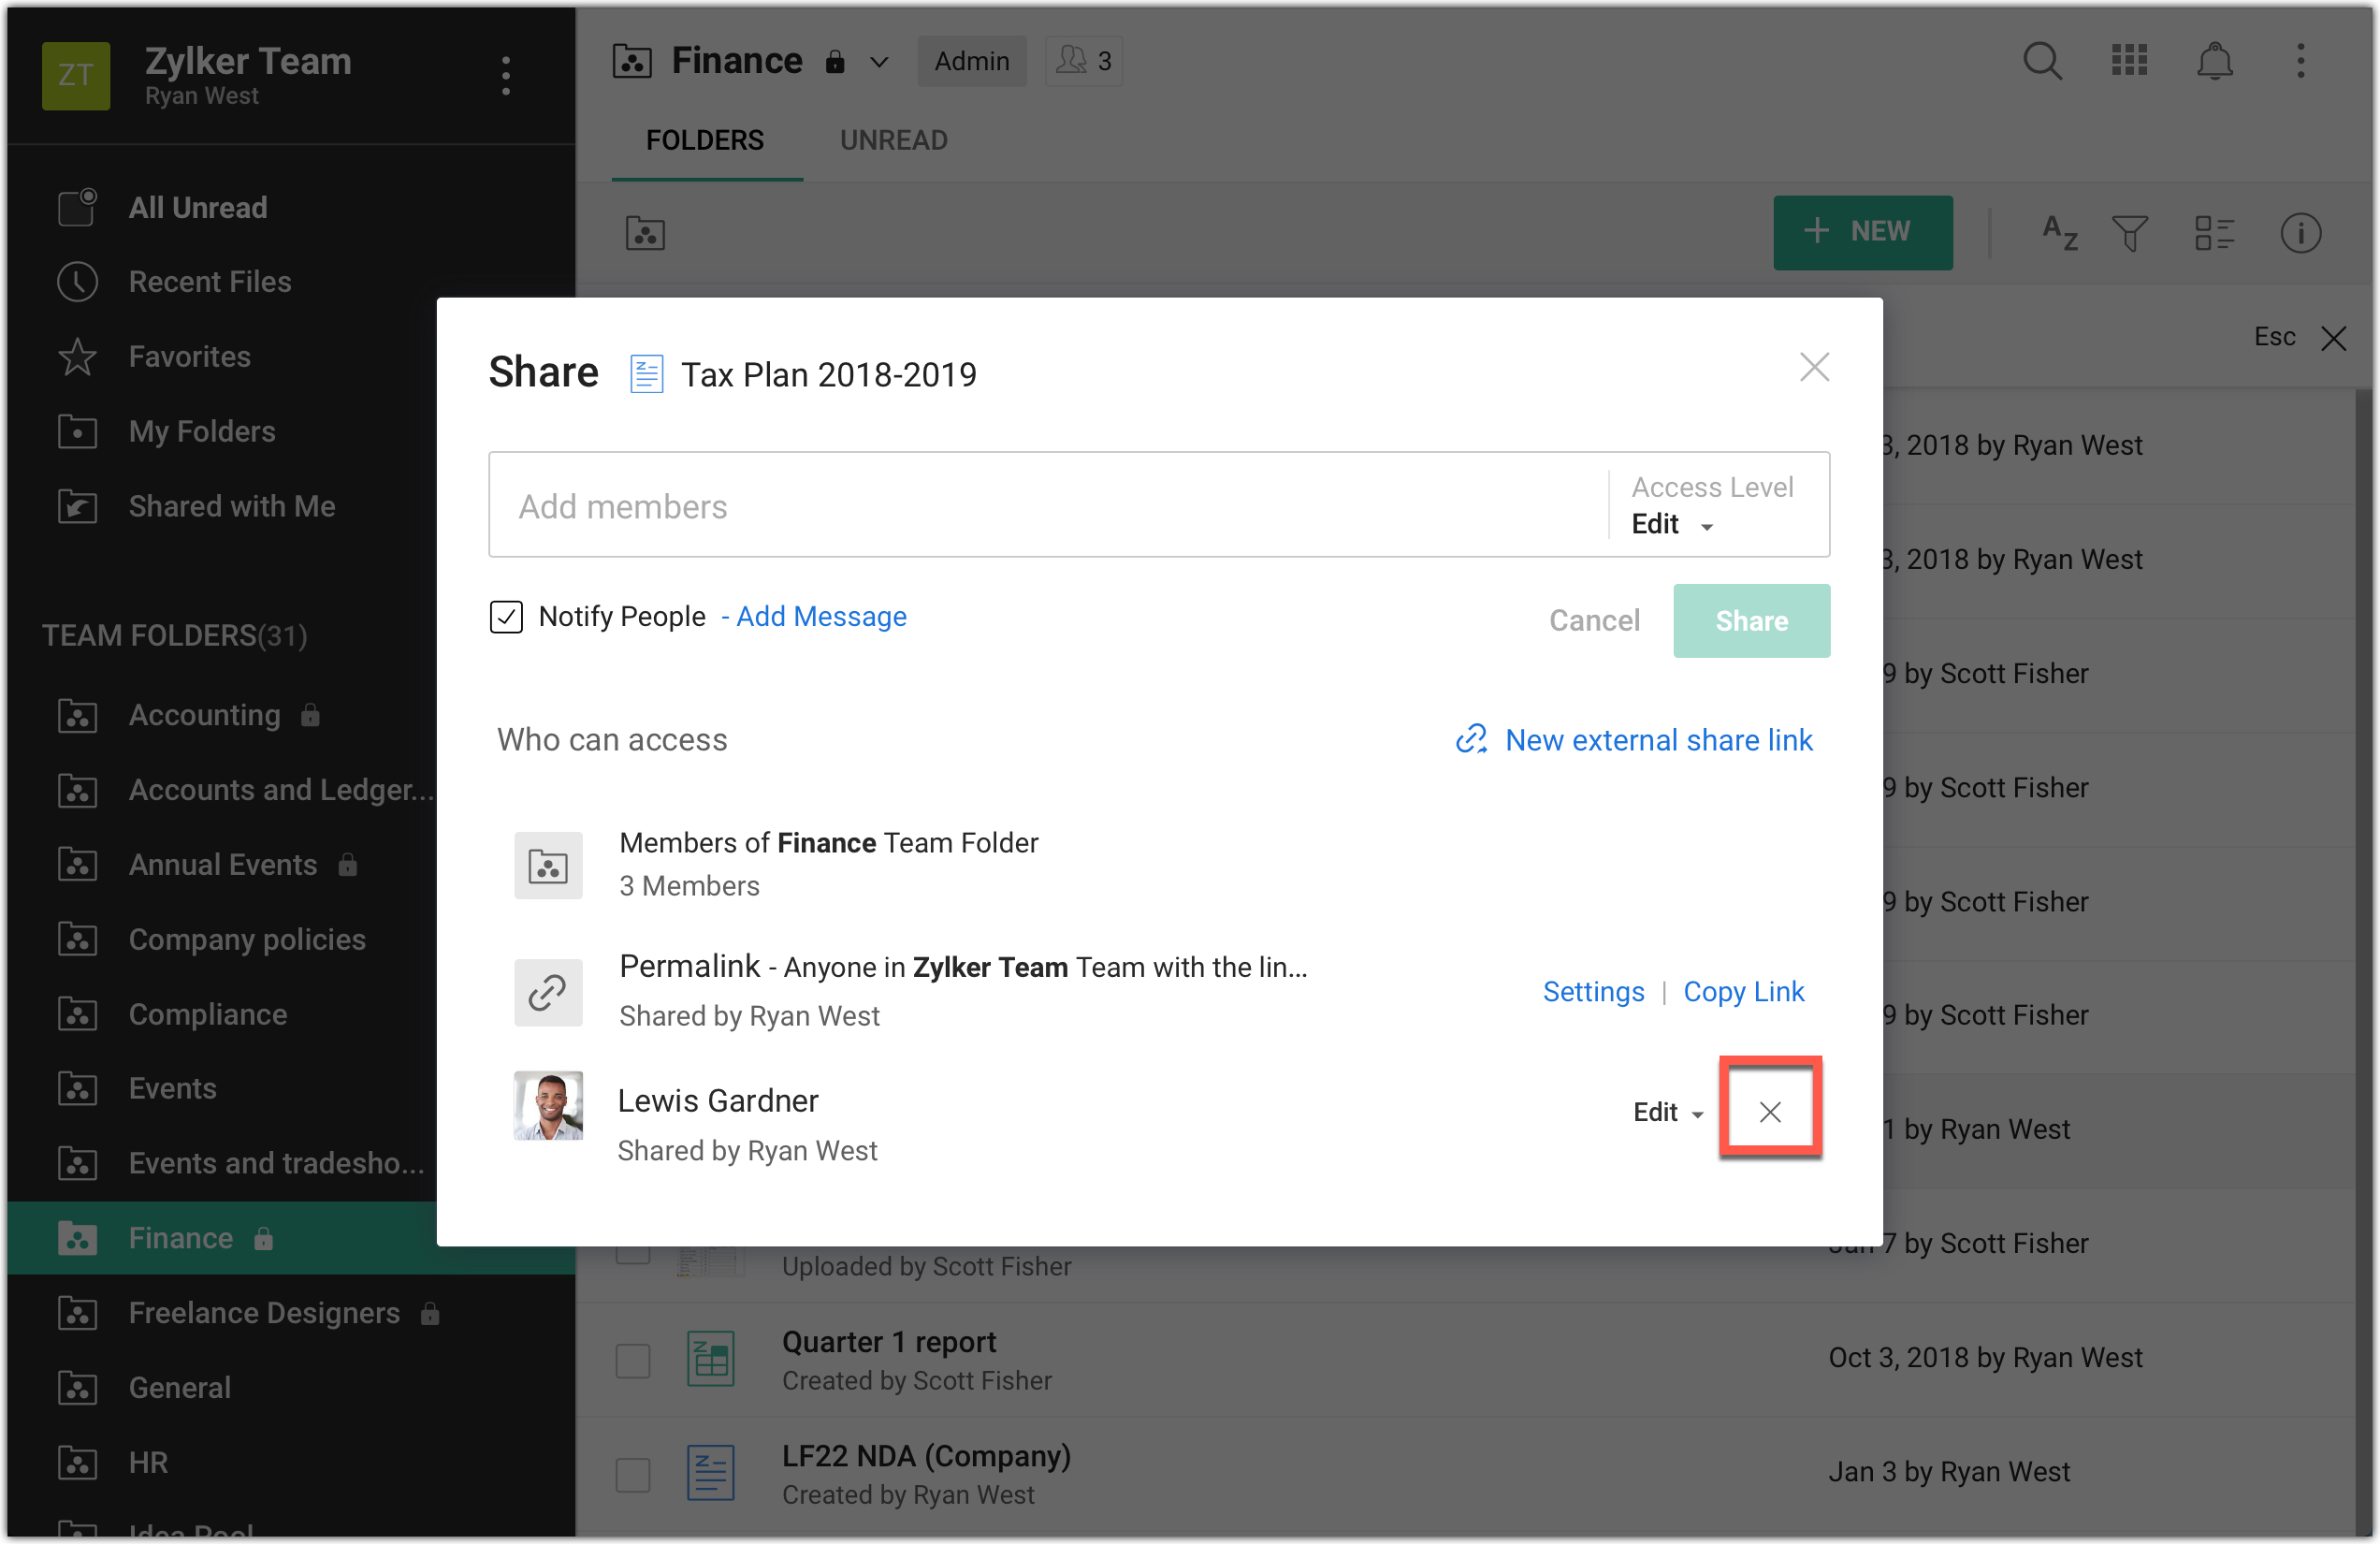
Task: Open the apps grid icon
Action: pos(2128,61)
